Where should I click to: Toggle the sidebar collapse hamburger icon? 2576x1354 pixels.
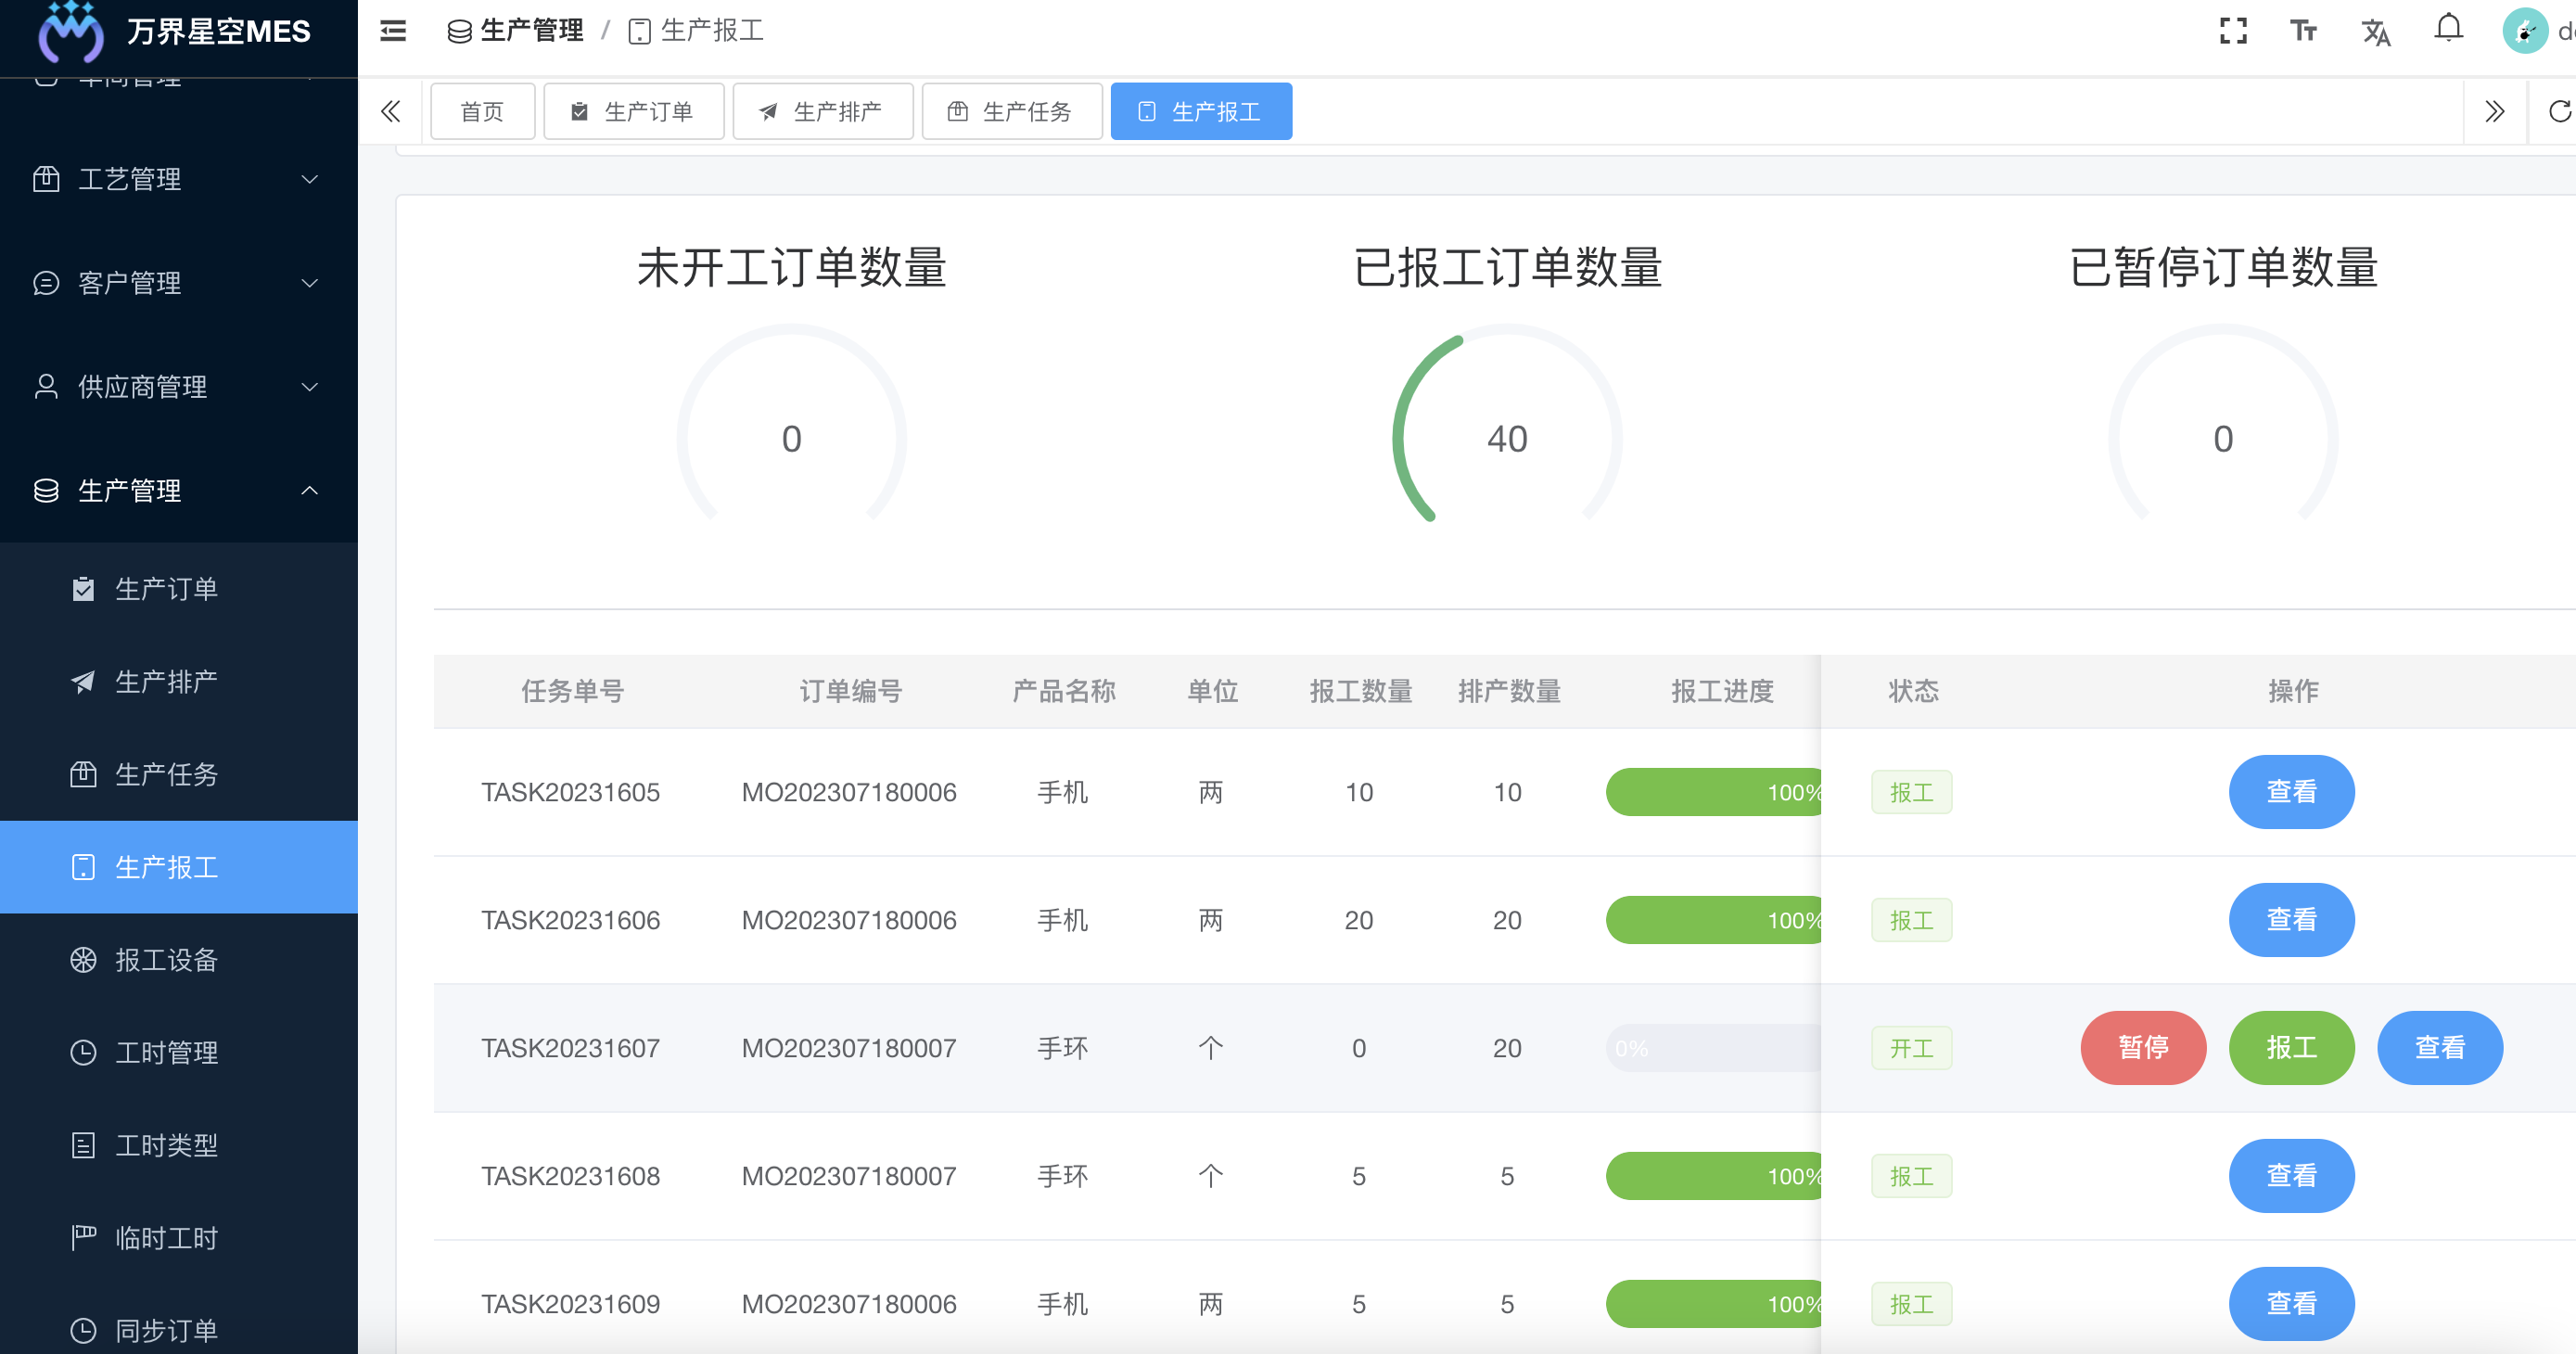click(x=393, y=31)
